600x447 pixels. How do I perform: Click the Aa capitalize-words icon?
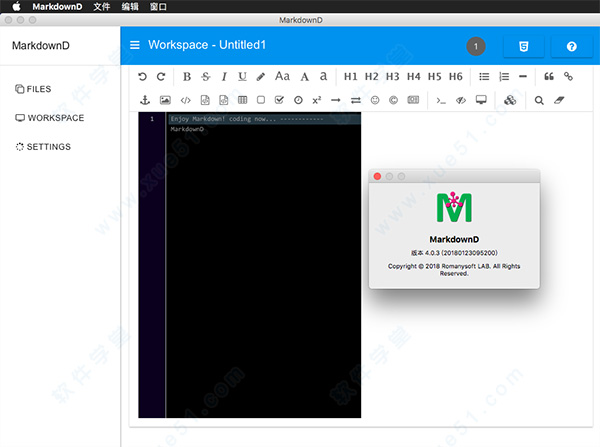[282, 76]
